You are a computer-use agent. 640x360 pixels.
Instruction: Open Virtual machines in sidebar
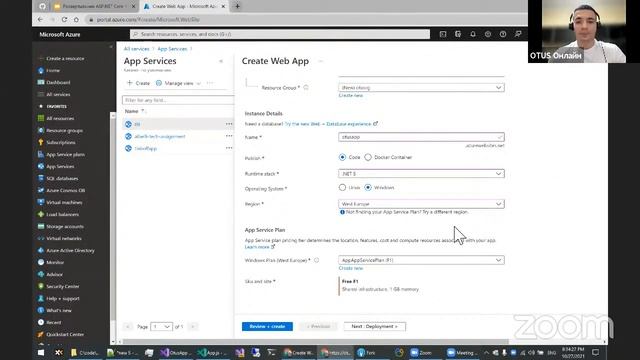coord(64,202)
